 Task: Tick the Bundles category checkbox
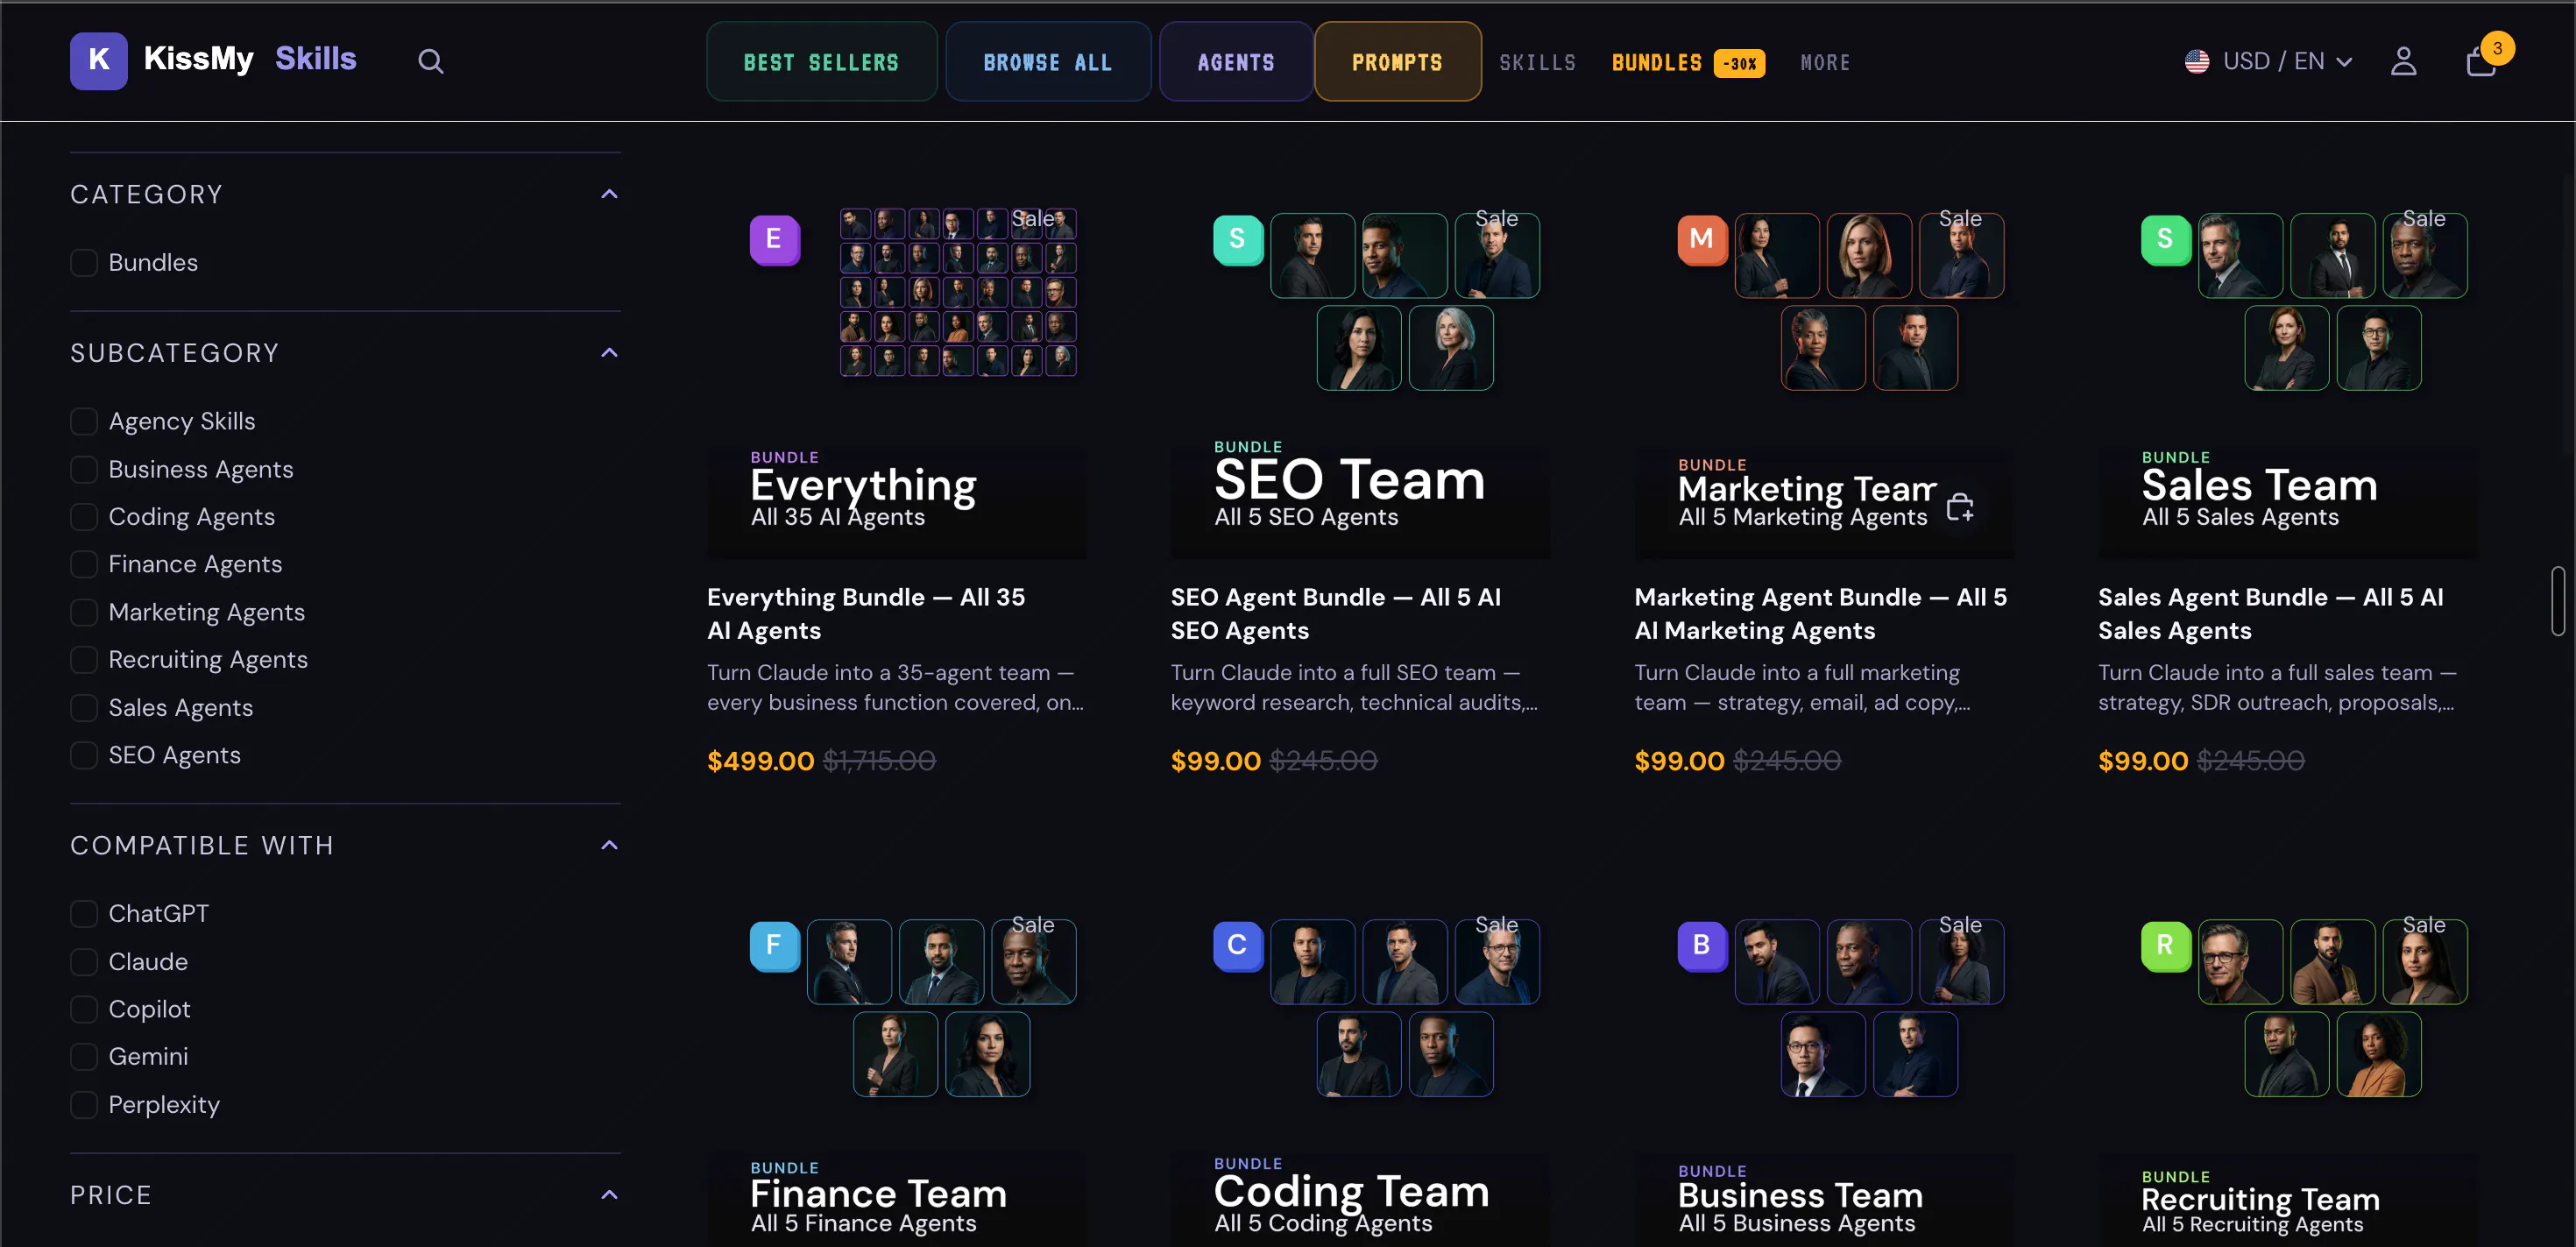pyautogui.click(x=84, y=263)
